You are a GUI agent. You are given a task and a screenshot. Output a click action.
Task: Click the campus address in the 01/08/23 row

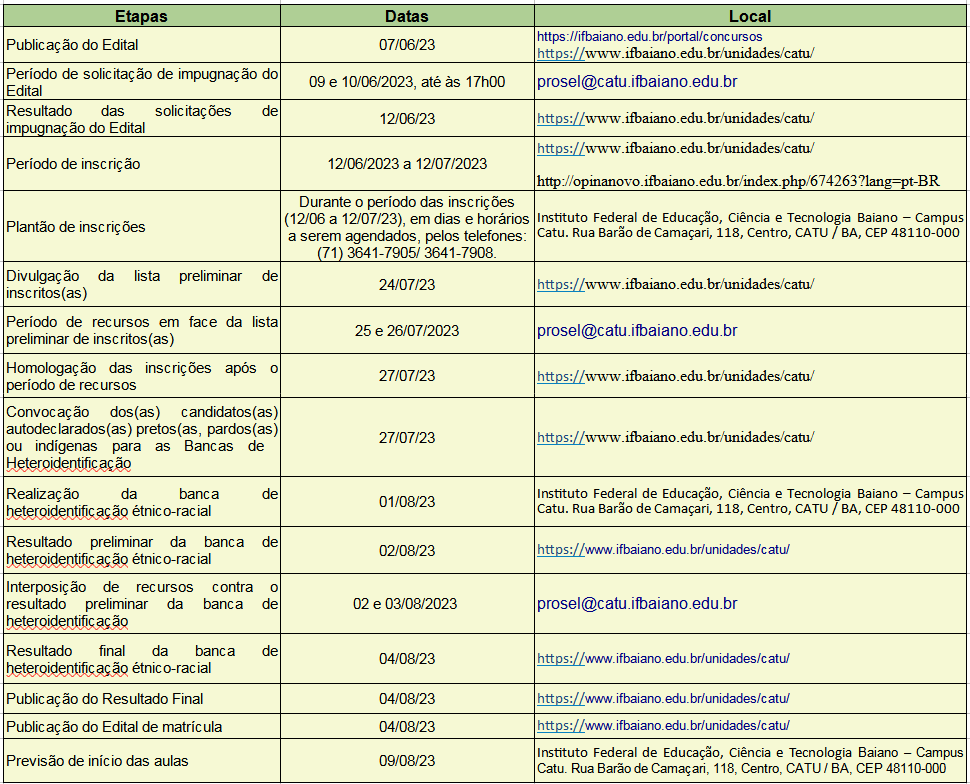pyautogui.click(x=750, y=501)
